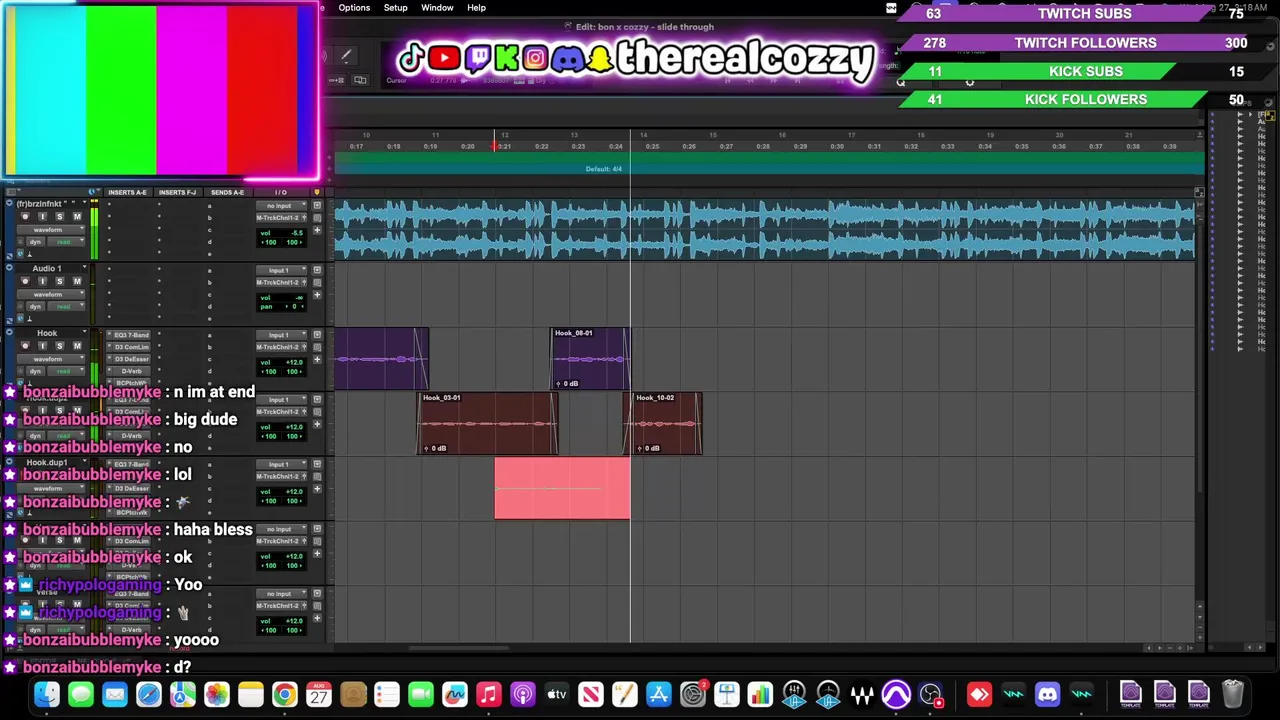Open the Input 1 selector on Hook track
This screenshot has height=720, width=1280.
pyautogui.click(x=279, y=335)
